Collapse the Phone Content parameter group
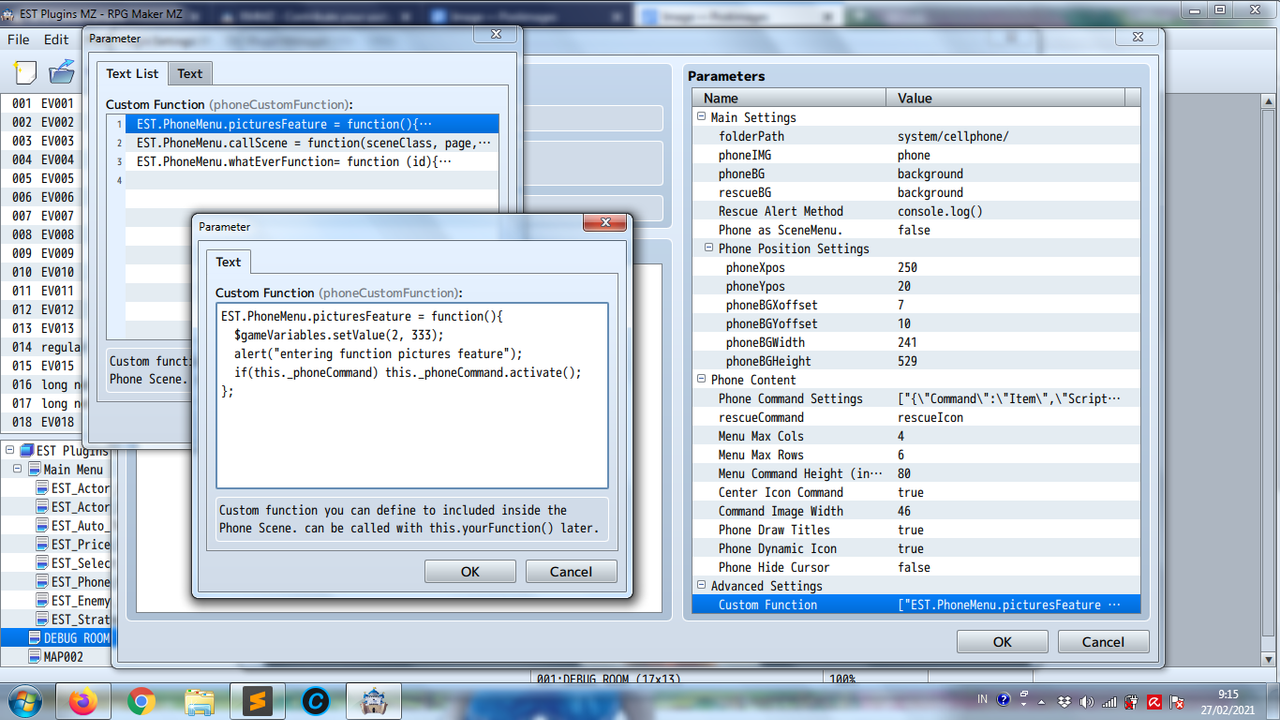 (x=701, y=379)
